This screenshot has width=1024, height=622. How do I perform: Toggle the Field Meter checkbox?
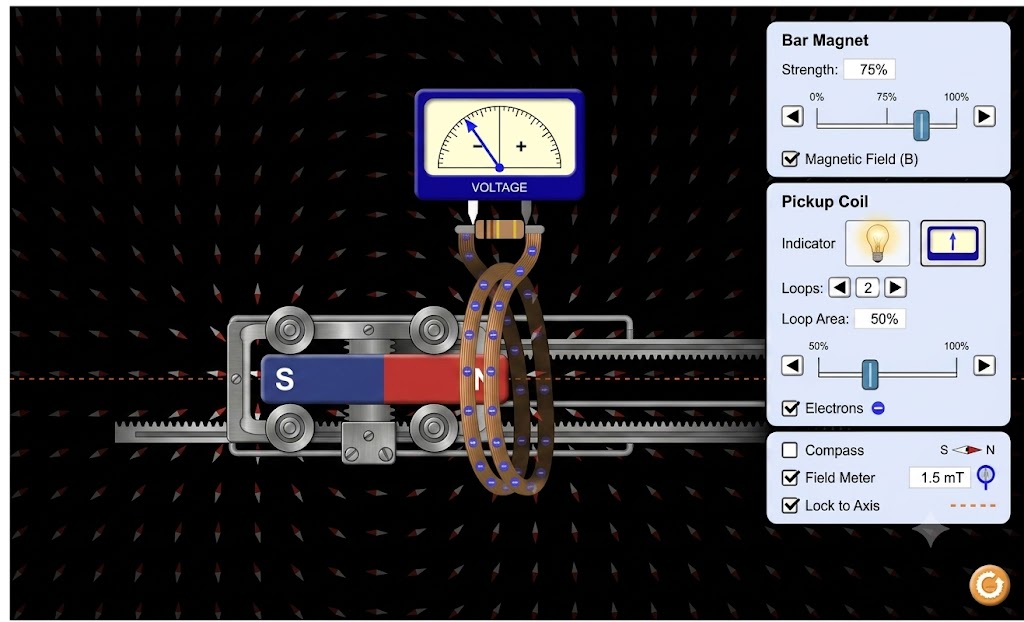tap(790, 478)
